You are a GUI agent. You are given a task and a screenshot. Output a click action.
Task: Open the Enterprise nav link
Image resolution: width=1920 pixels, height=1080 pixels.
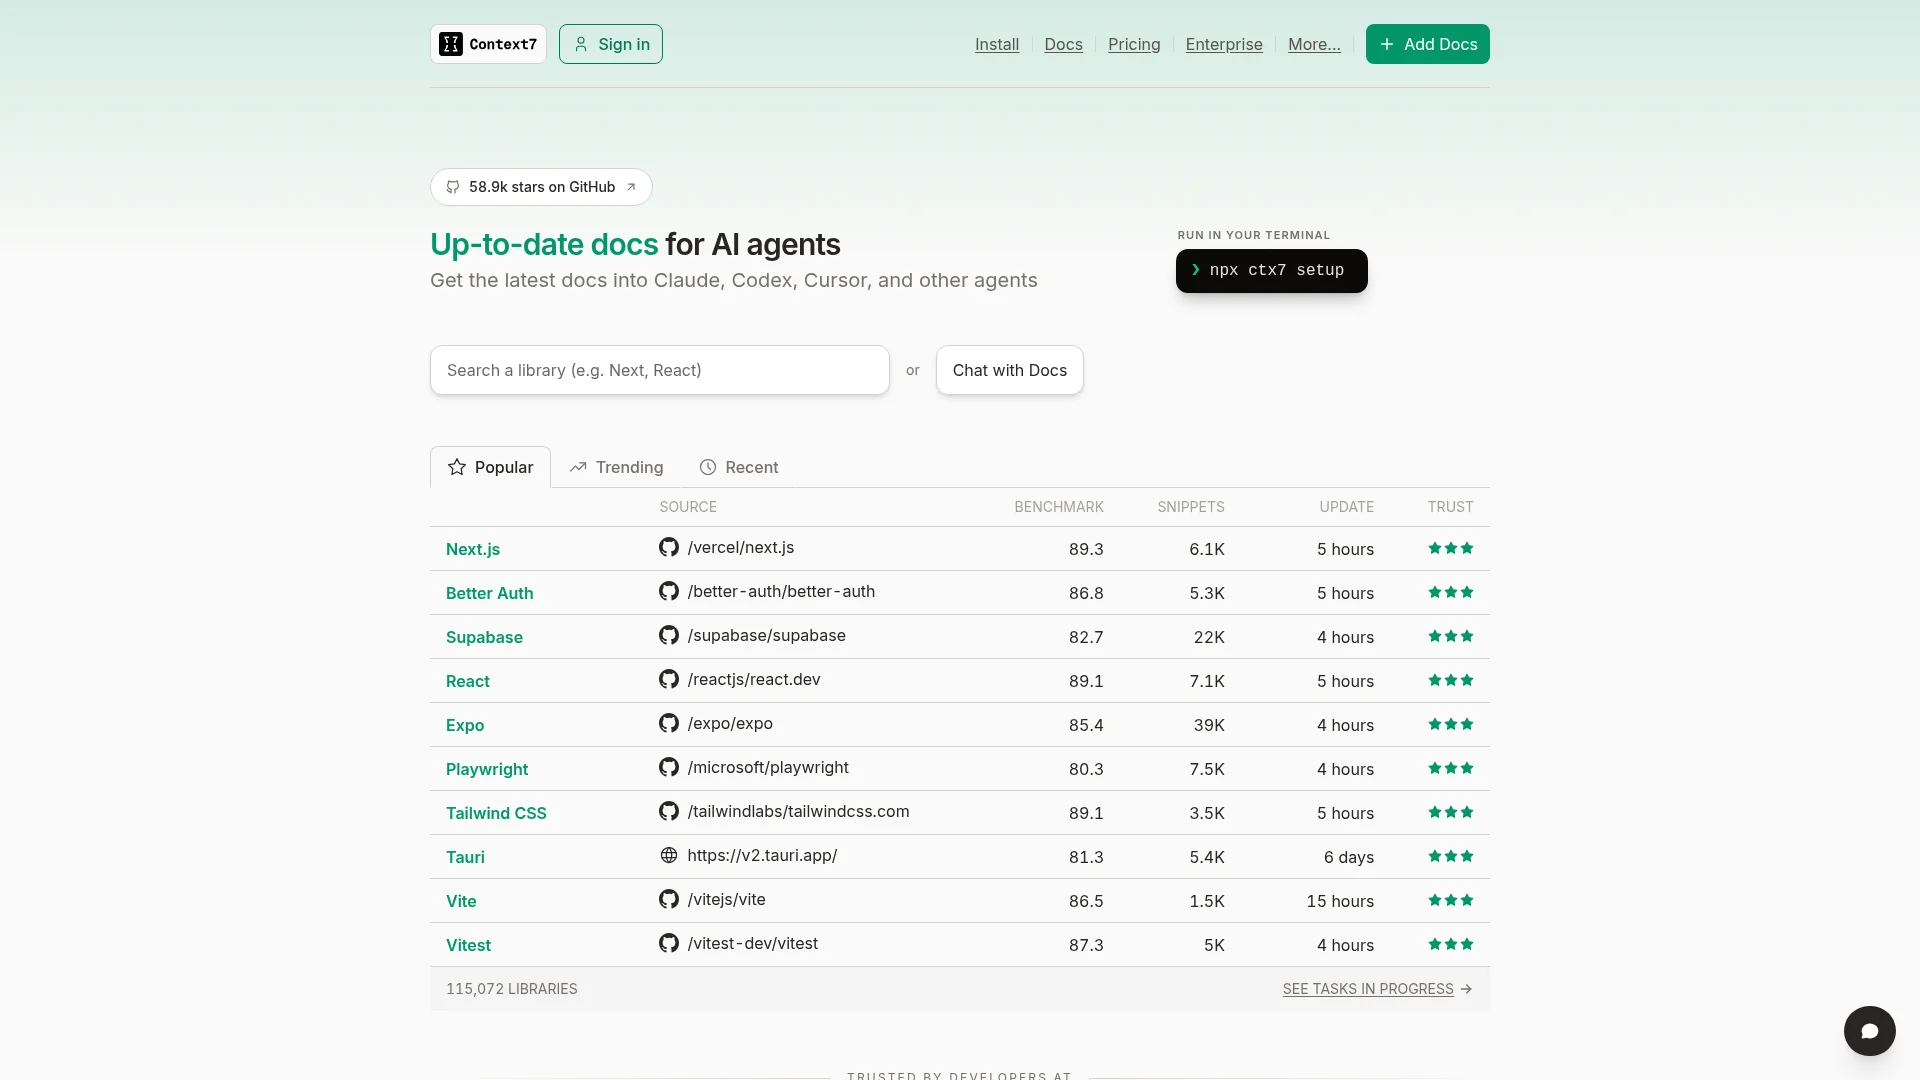1224,44
